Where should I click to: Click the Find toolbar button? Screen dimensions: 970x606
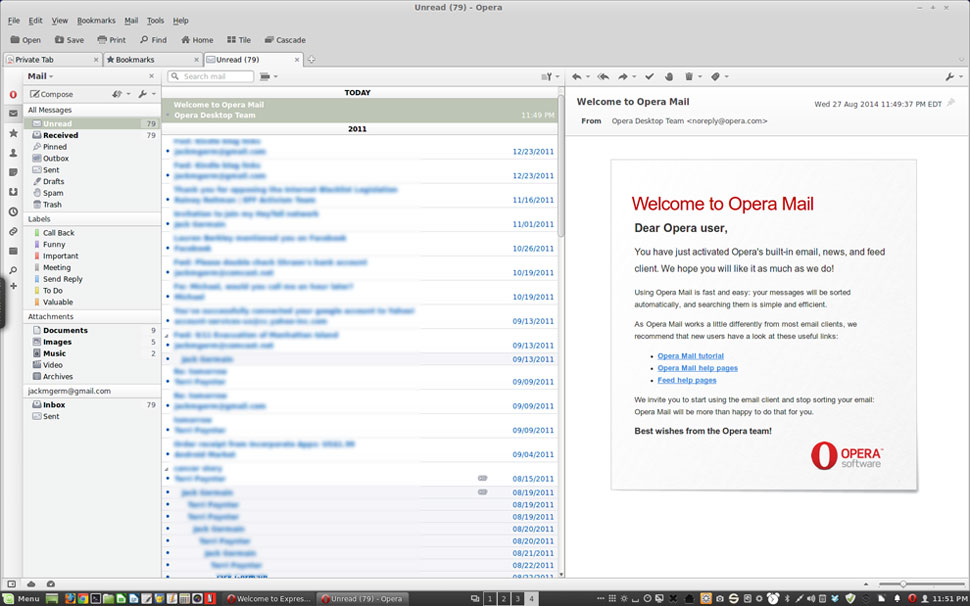[153, 40]
